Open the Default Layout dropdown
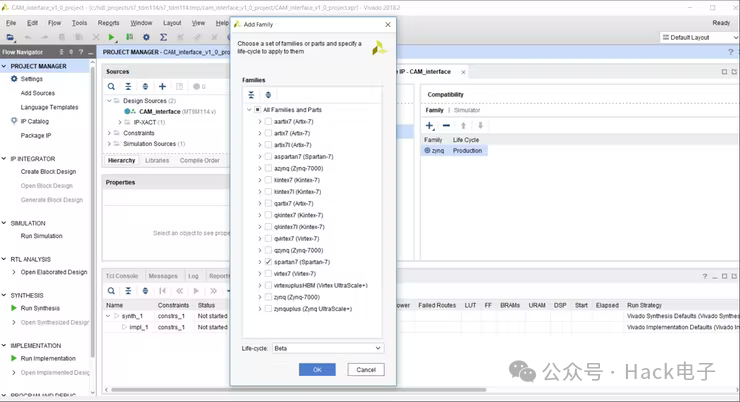The width and height of the screenshot is (740, 402). pyautogui.click(x=700, y=37)
